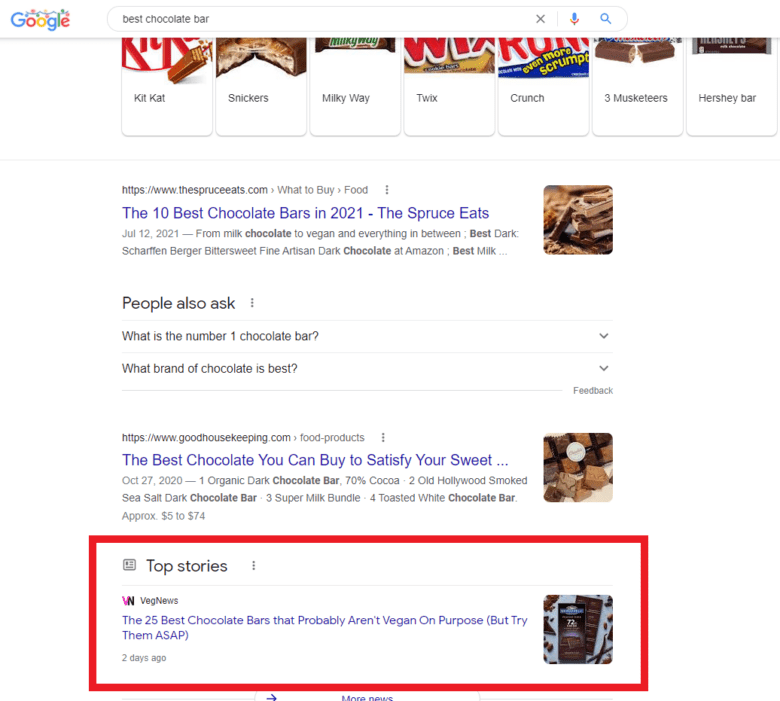
Task: Click the '2 days ago' timestamp
Action: click(144, 658)
